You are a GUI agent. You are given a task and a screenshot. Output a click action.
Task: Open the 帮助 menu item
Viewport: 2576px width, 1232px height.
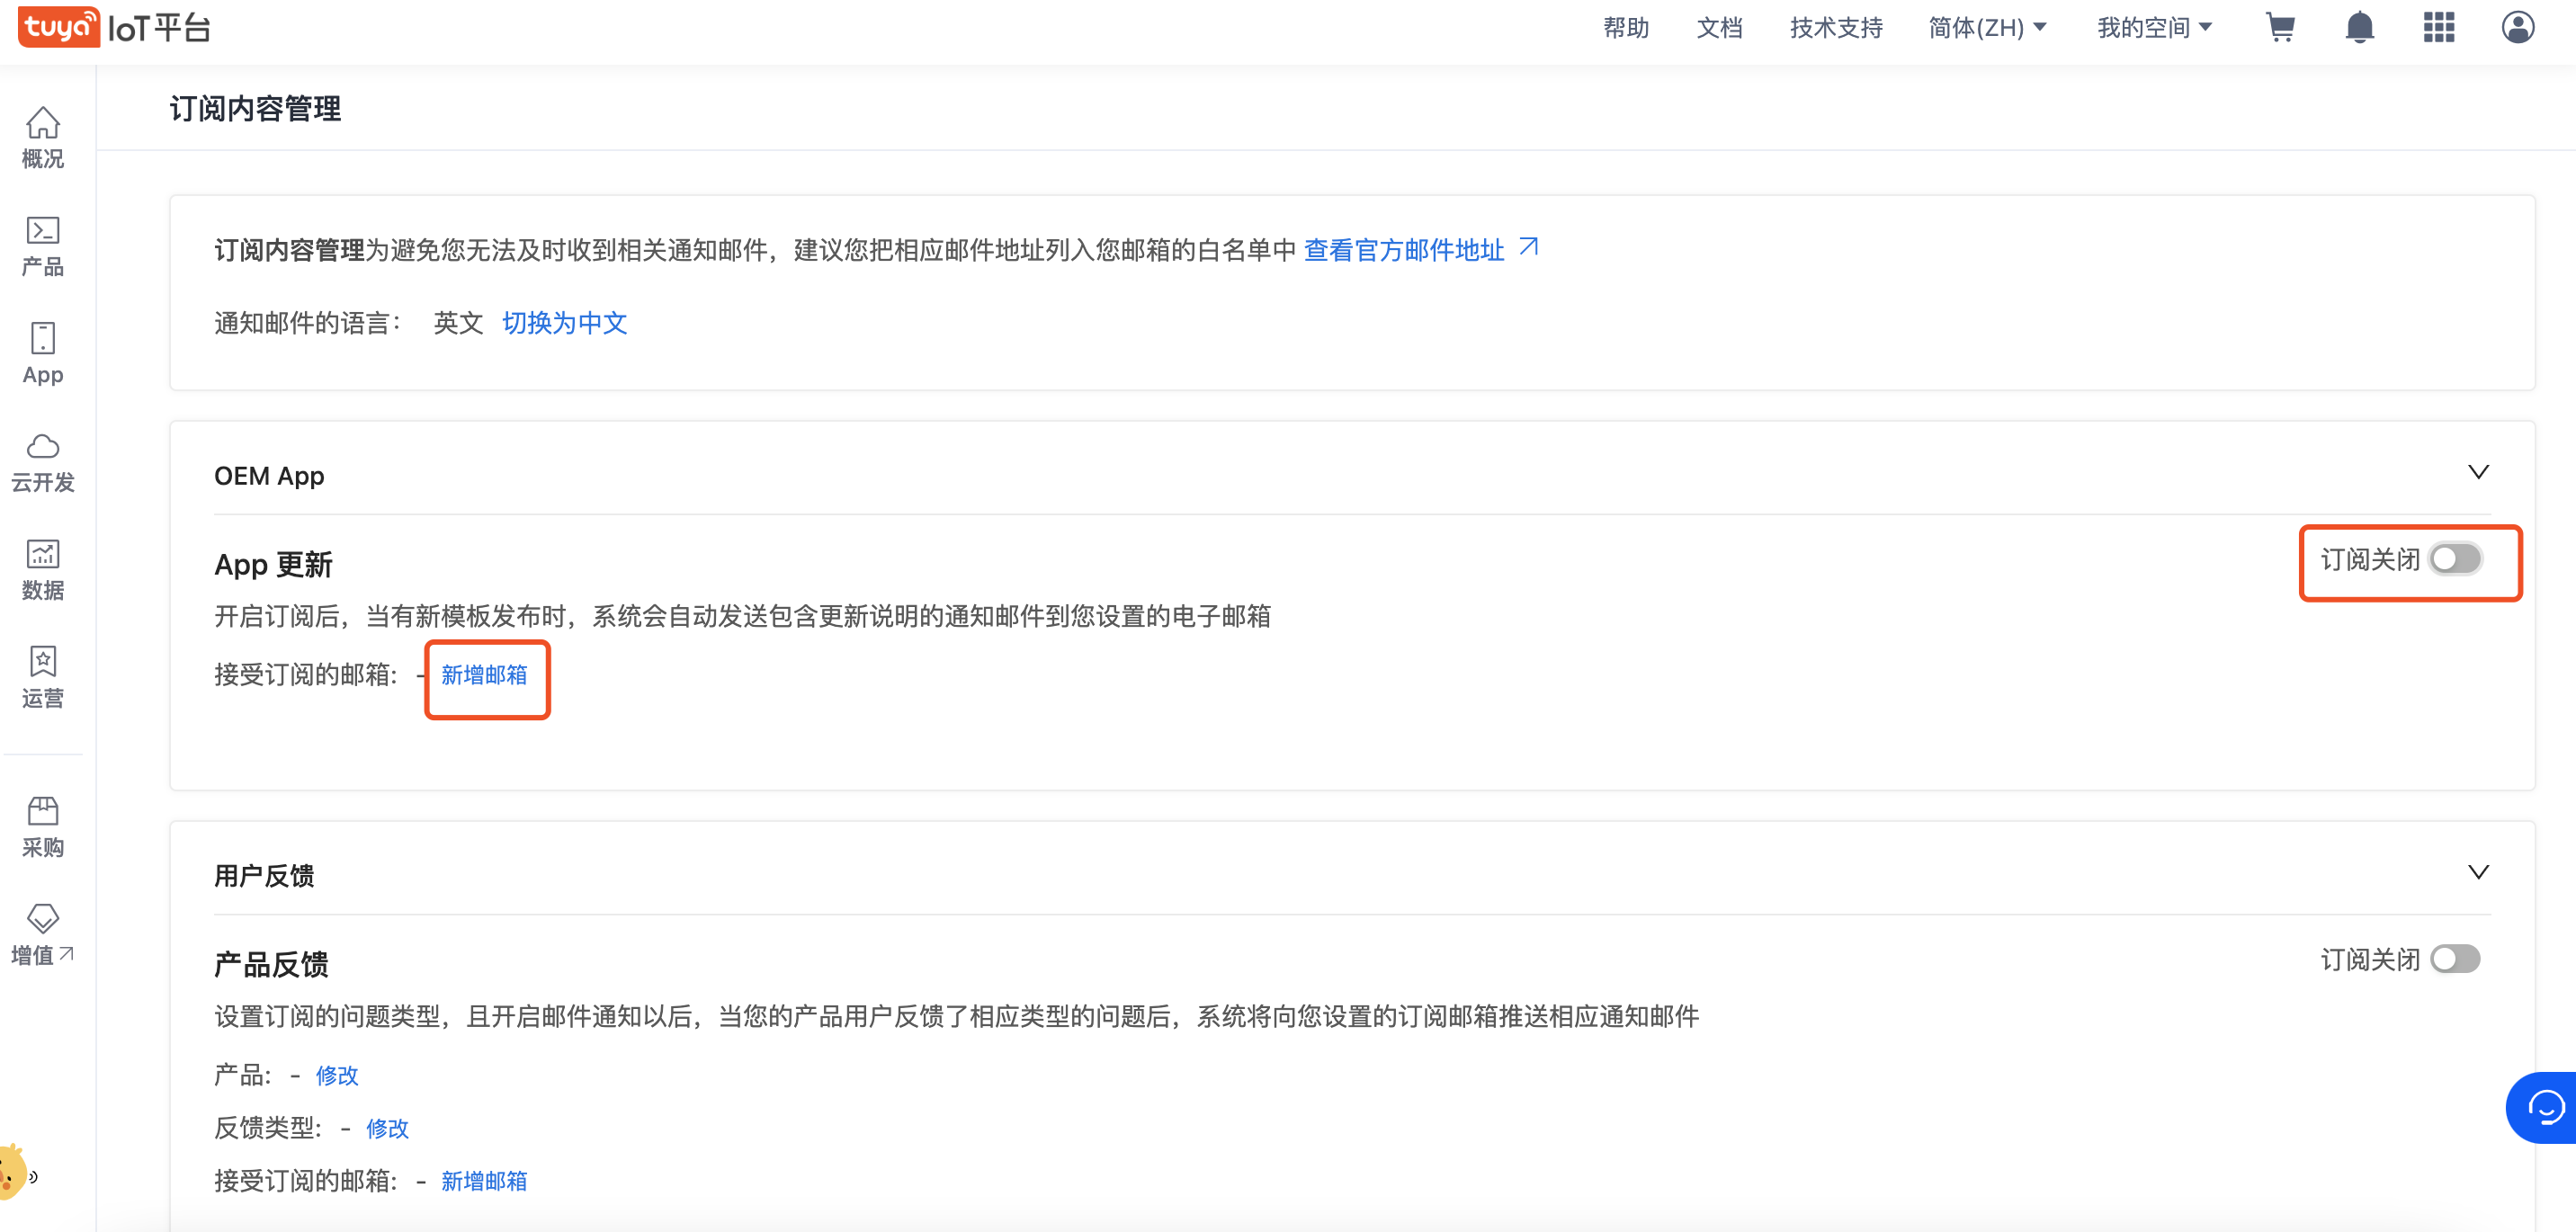coord(1626,27)
